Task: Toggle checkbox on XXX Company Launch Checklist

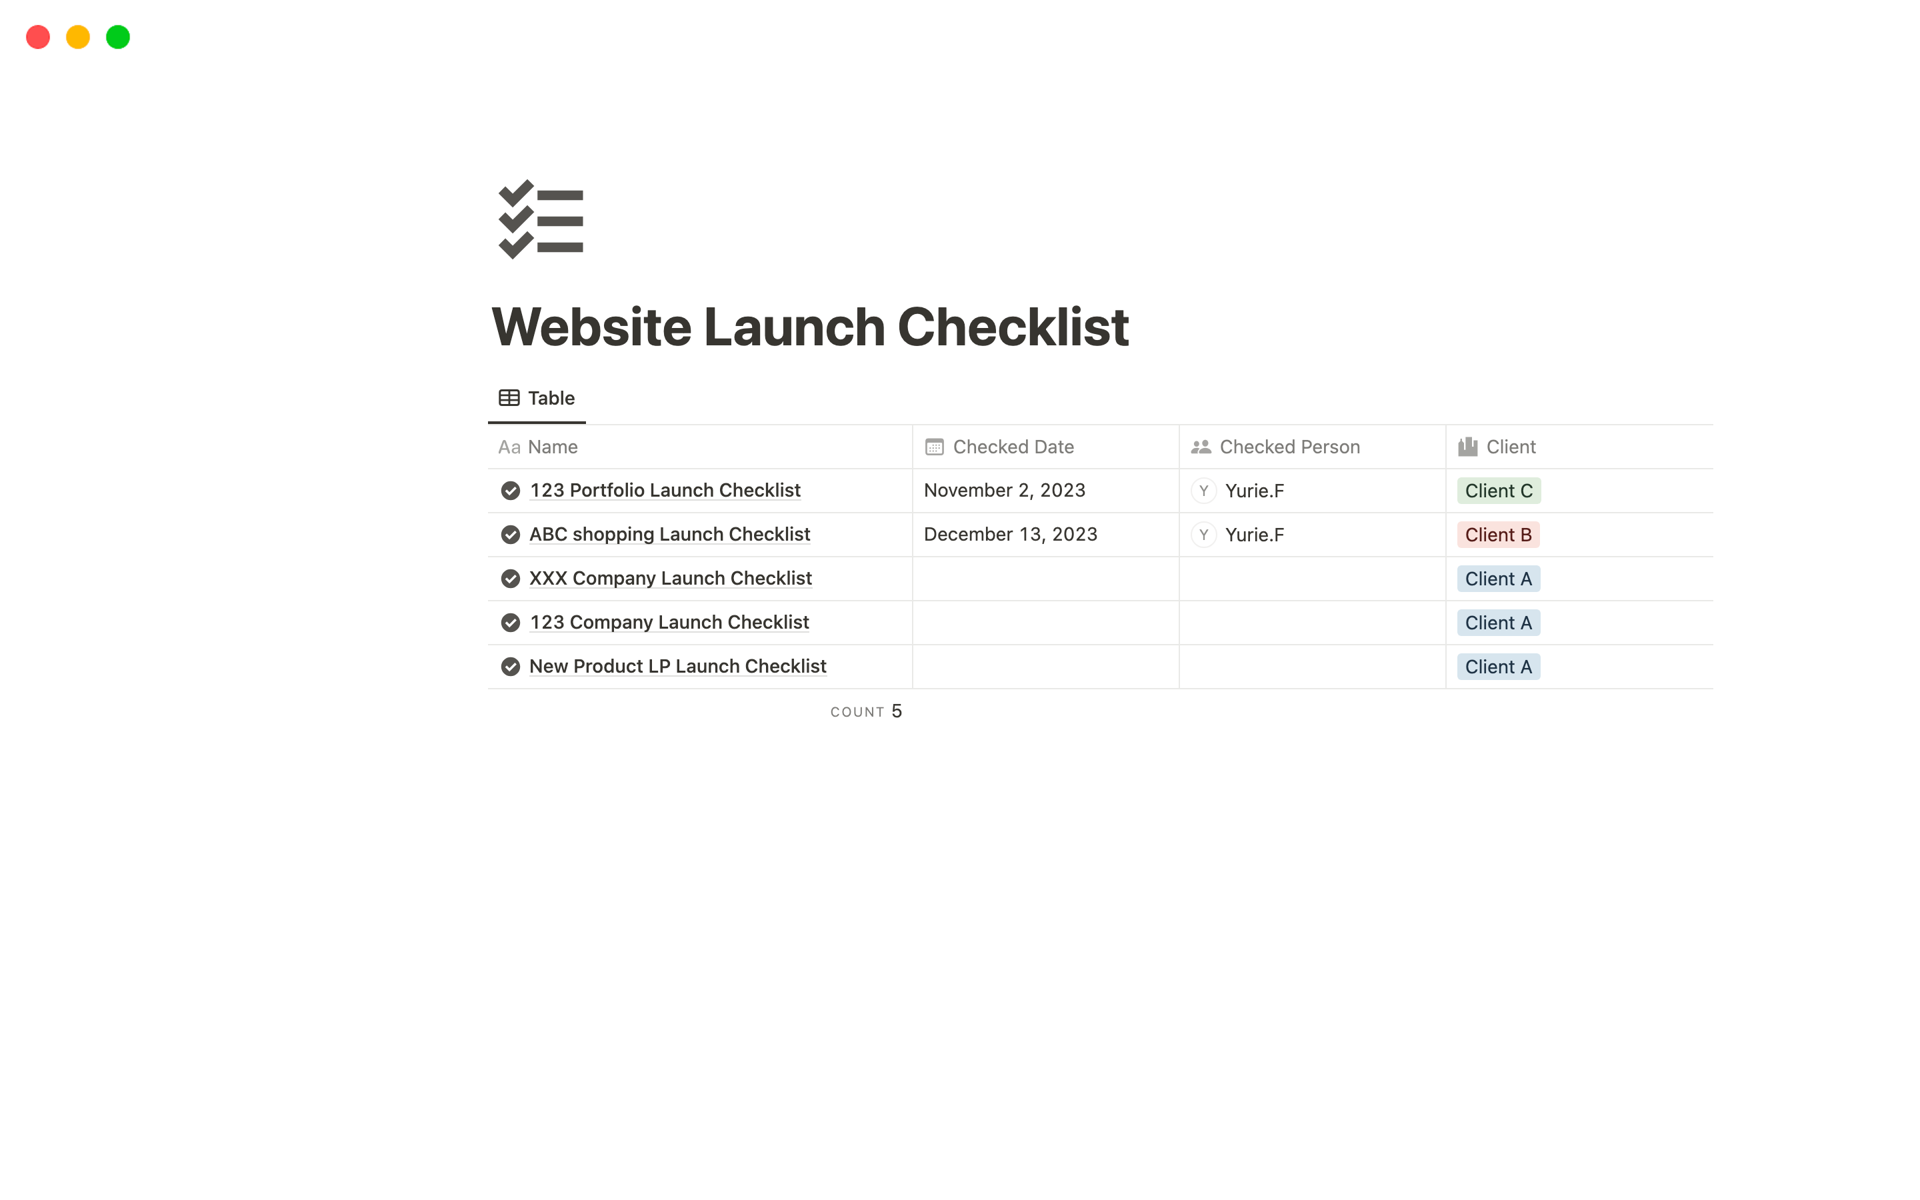Action: [x=511, y=578]
